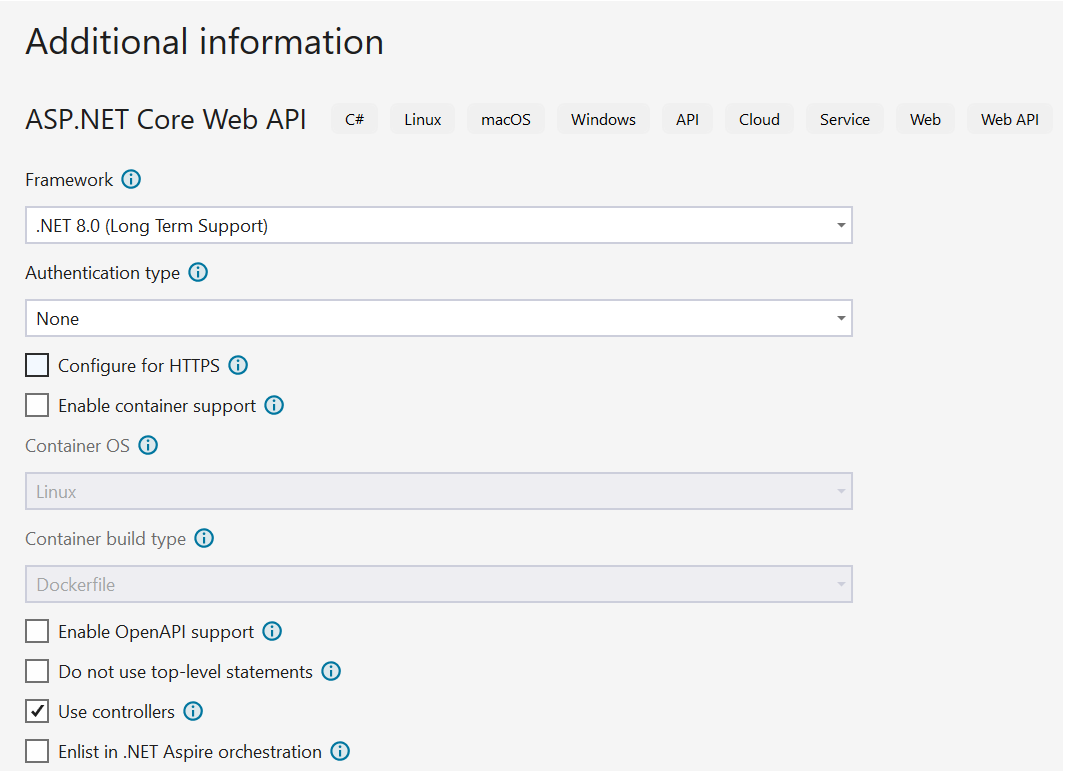Image resolution: width=1081 pixels, height=771 pixels.
Task: Click the Authentication type label
Action: point(103,273)
